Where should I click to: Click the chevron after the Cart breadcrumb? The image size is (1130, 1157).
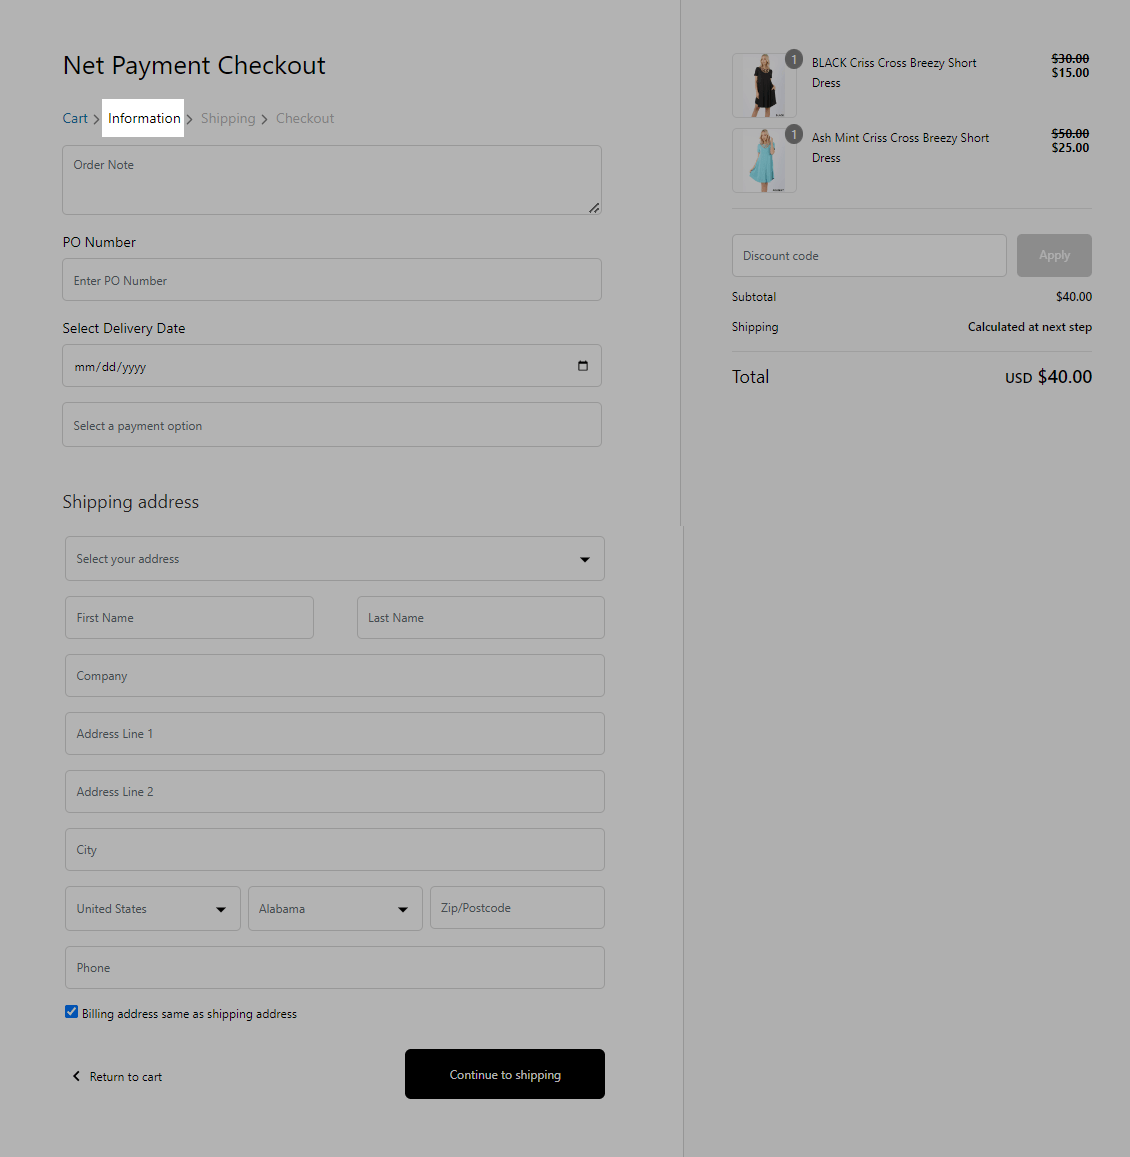coord(95,118)
